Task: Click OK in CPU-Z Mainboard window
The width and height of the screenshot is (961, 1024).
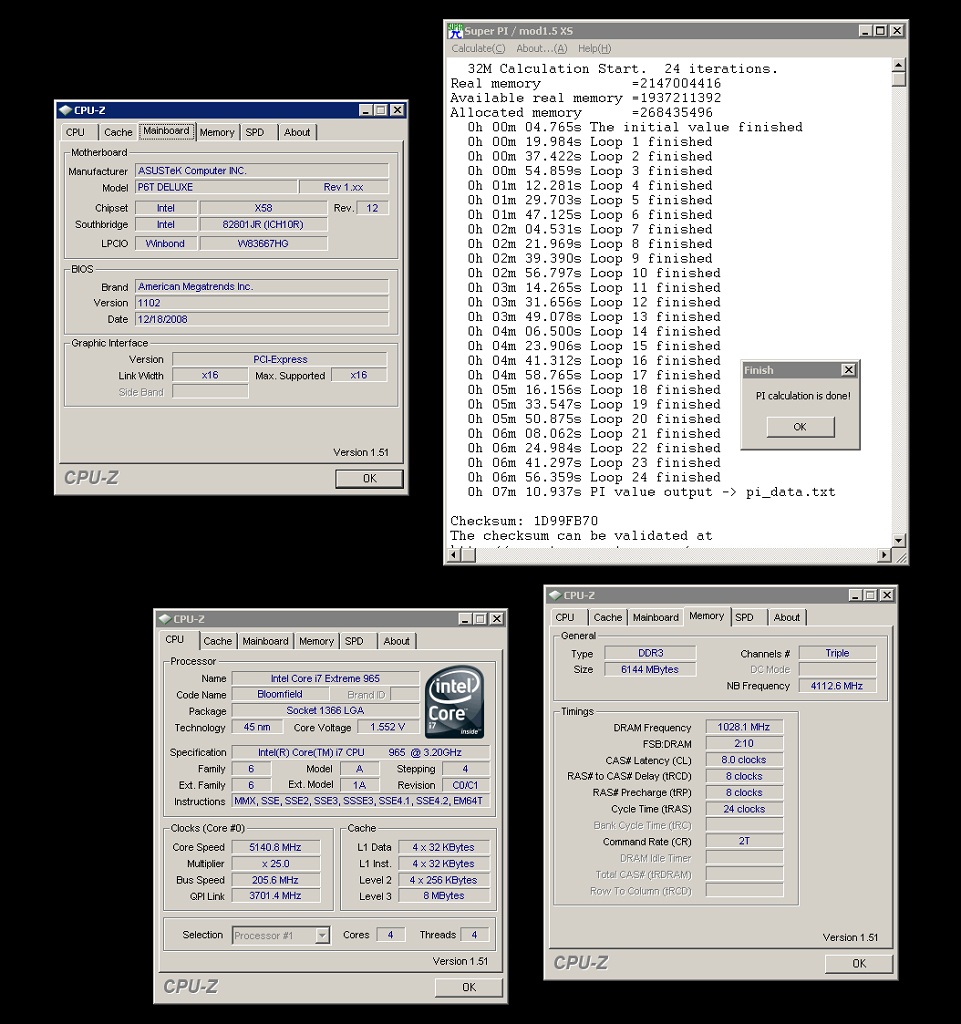Action: tap(370, 478)
